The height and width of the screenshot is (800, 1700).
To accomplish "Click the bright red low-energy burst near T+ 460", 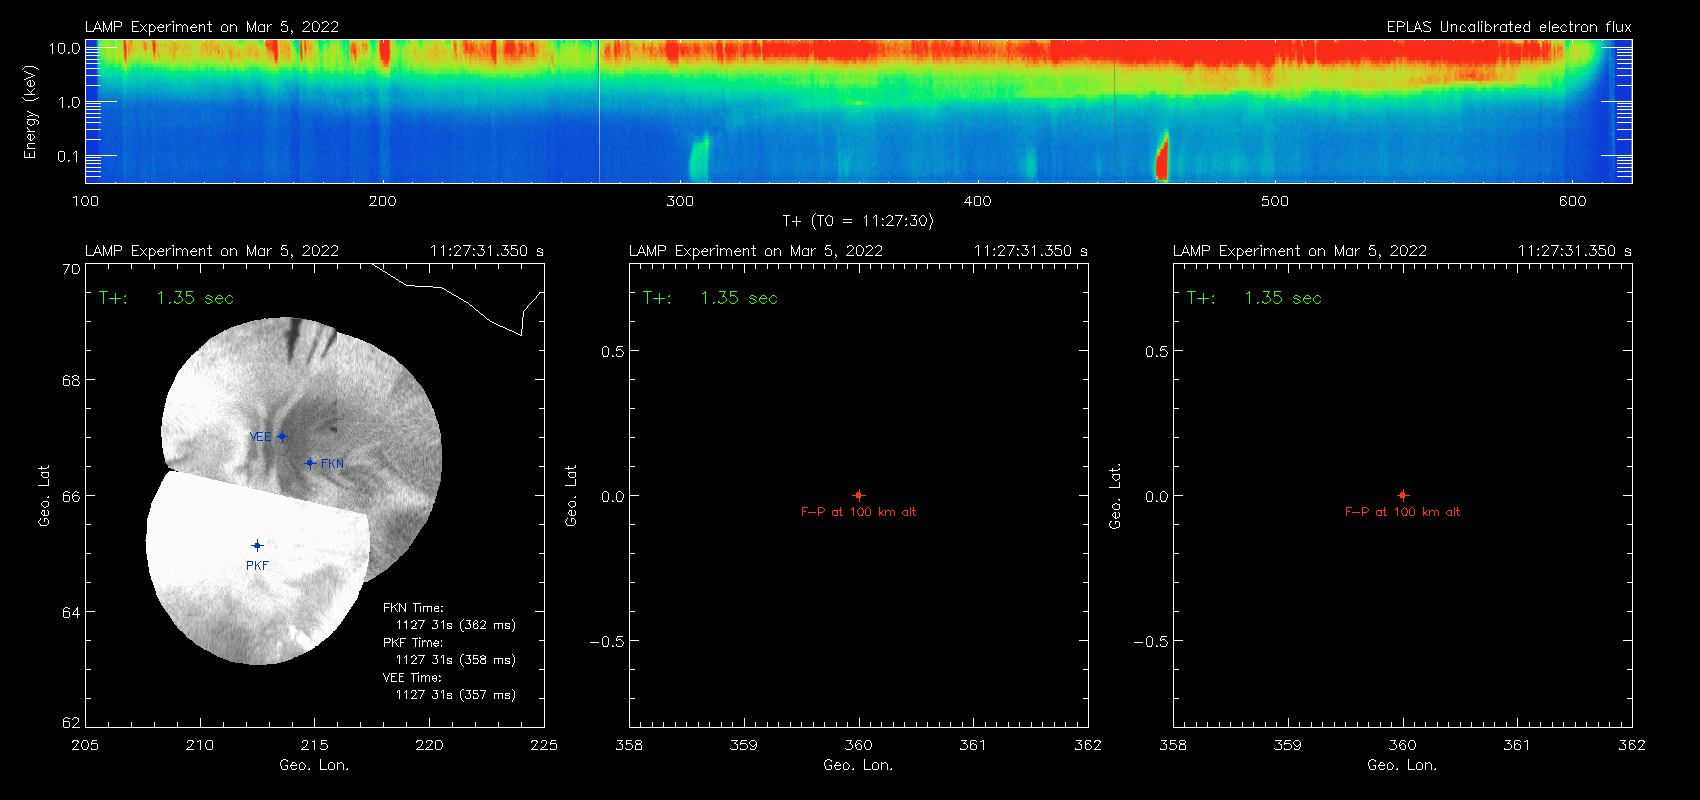I will pyautogui.click(x=1162, y=160).
